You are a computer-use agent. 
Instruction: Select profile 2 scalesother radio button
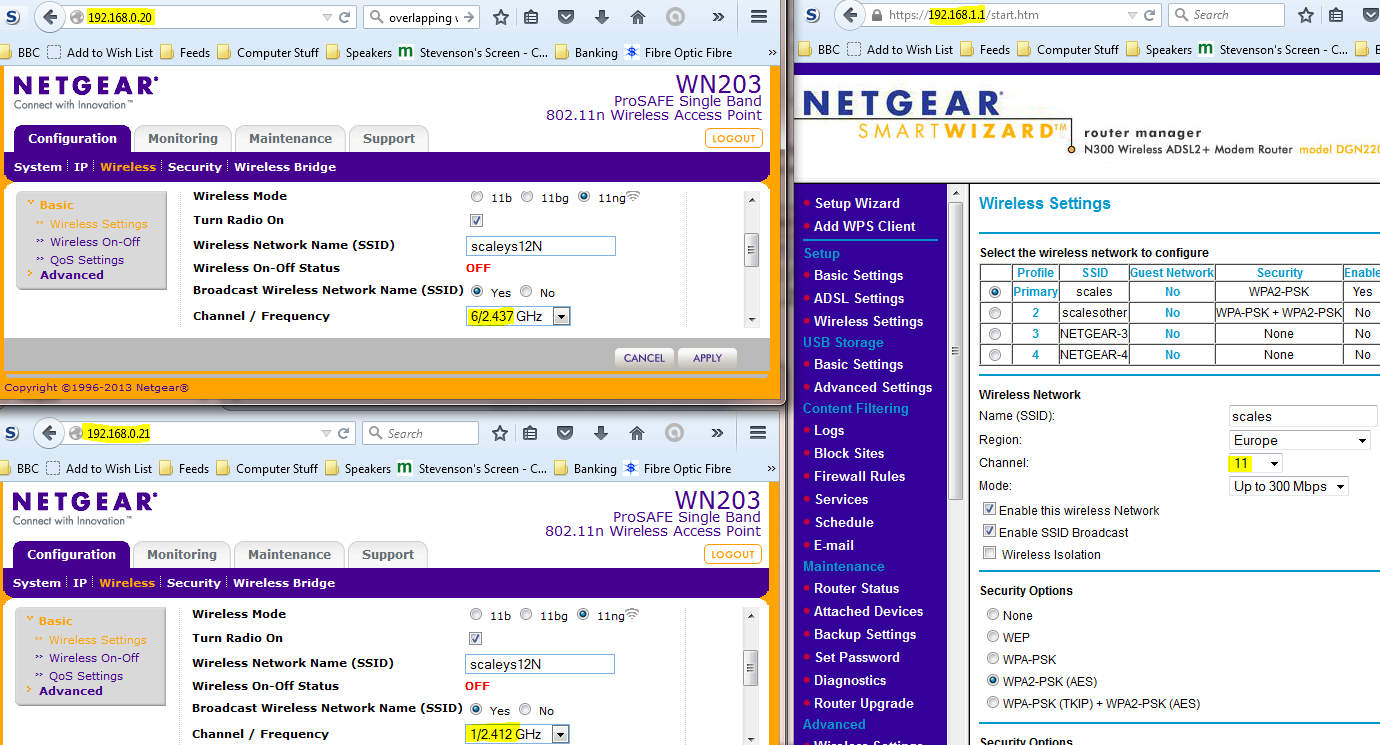point(994,312)
